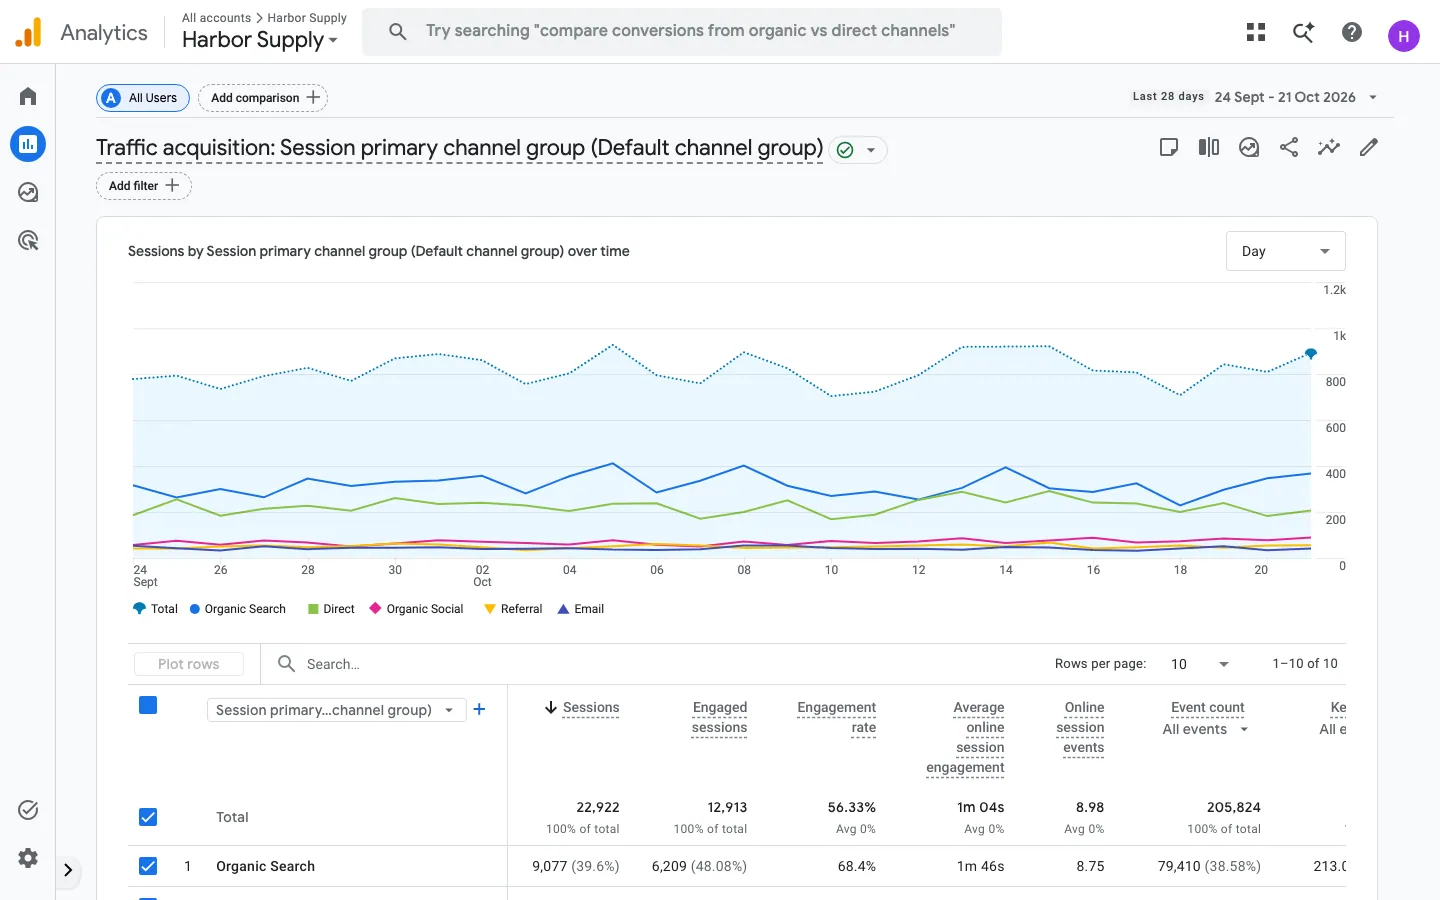Viewport: 1440px width, 900px height.
Task: Click the Engagement rate column header
Action: click(x=837, y=717)
